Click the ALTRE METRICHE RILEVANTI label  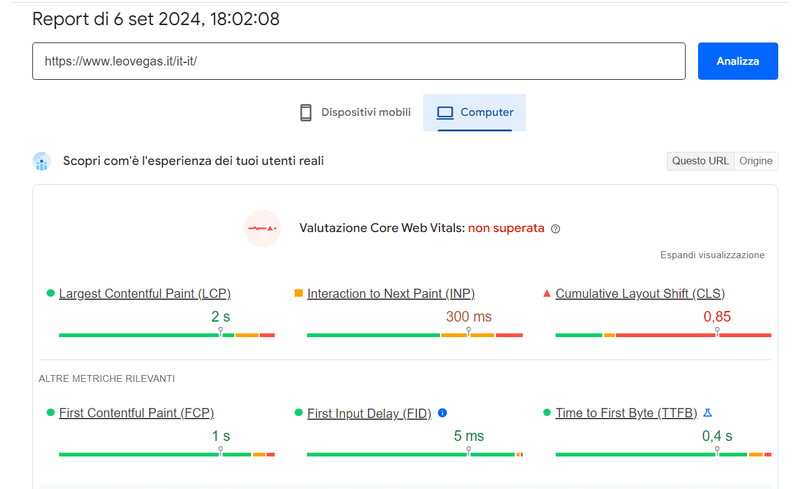click(107, 379)
